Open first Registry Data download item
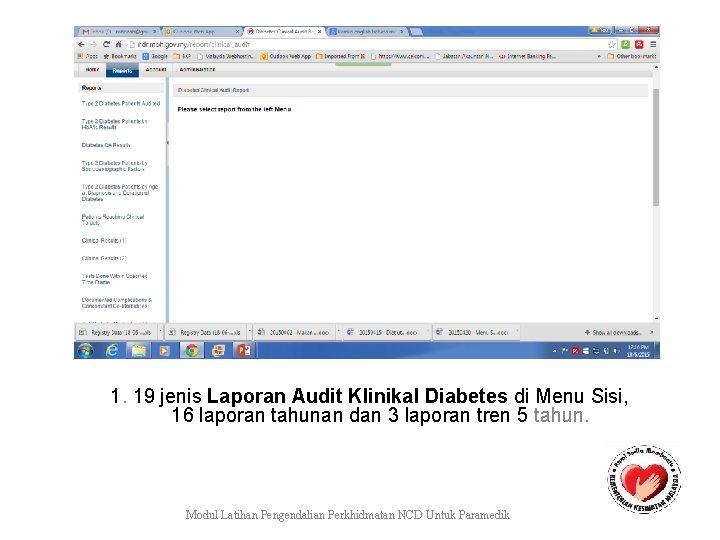Screen dimensions: 720x540 [116, 332]
